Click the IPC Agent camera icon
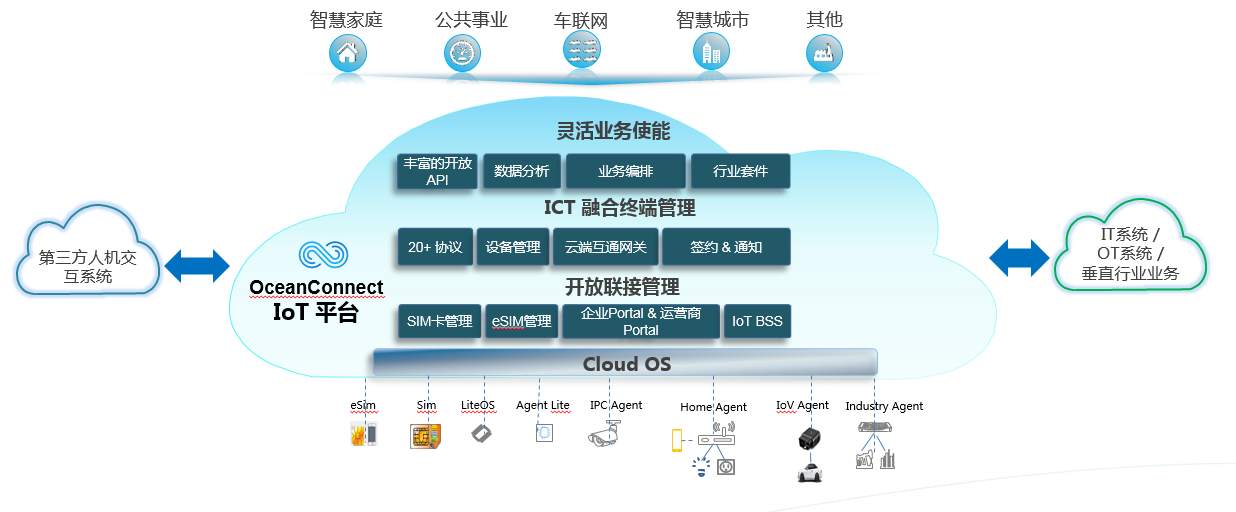This screenshot has height=512, width=1236. [604, 433]
